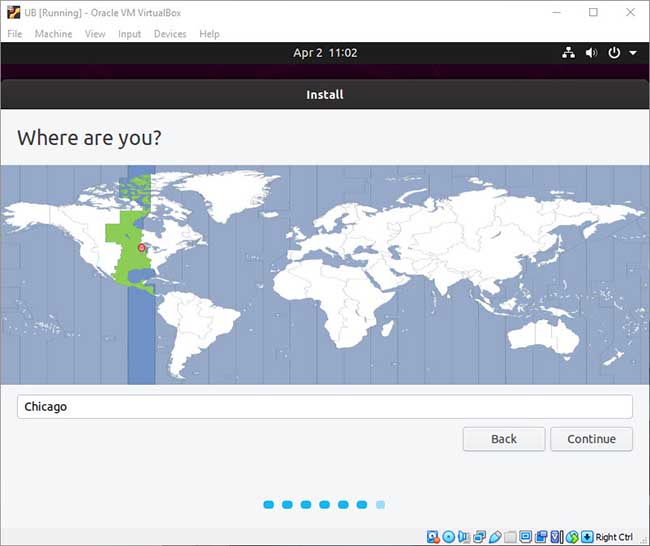Click the USB devices status icon
The image size is (650, 546).
495,537
